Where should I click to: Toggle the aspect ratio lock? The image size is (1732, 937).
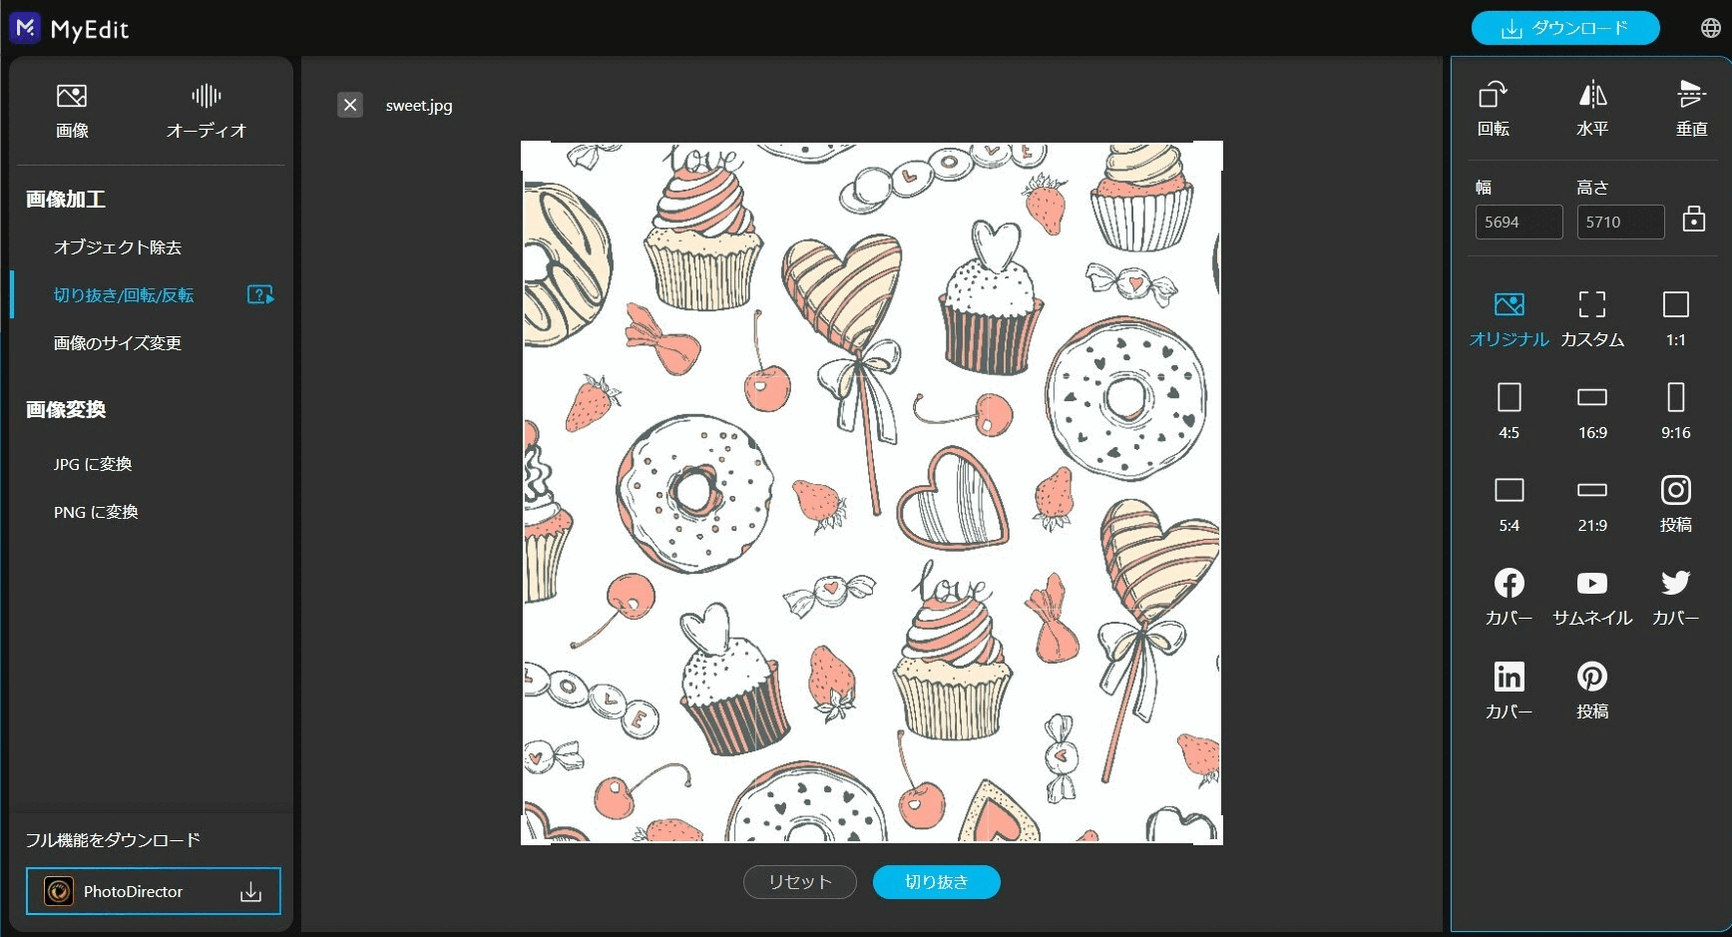pyautogui.click(x=1694, y=219)
